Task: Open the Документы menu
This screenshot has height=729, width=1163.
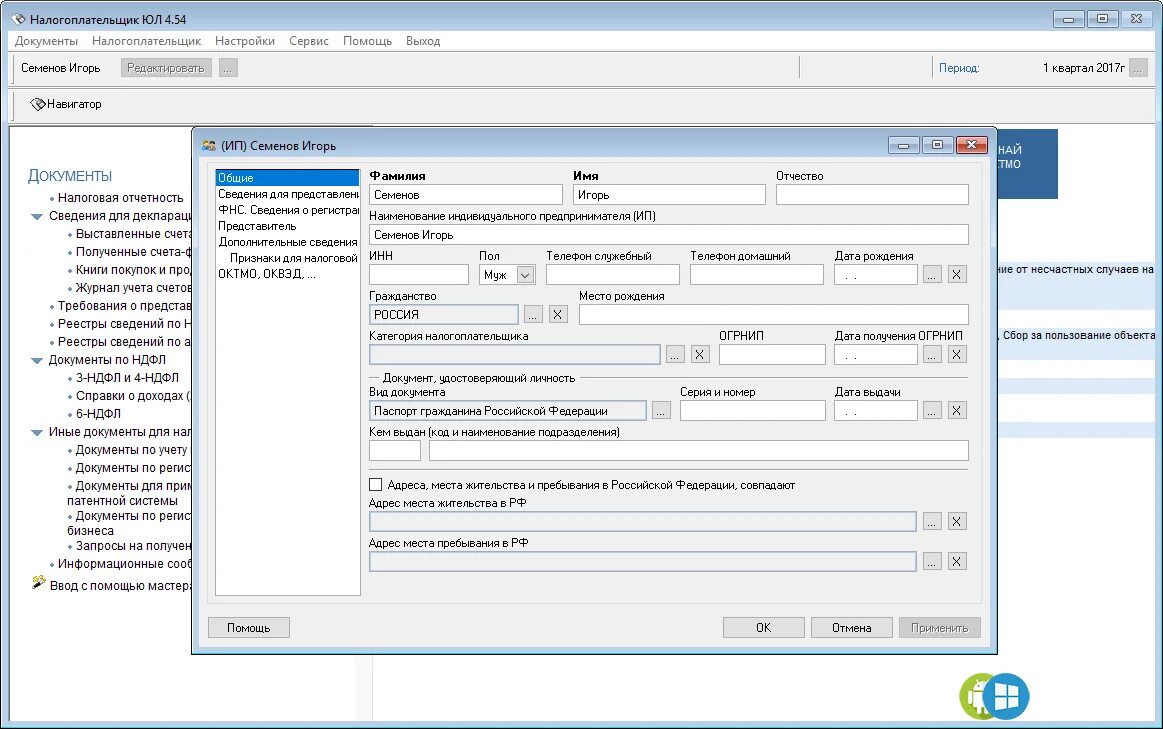Action: click(x=46, y=41)
